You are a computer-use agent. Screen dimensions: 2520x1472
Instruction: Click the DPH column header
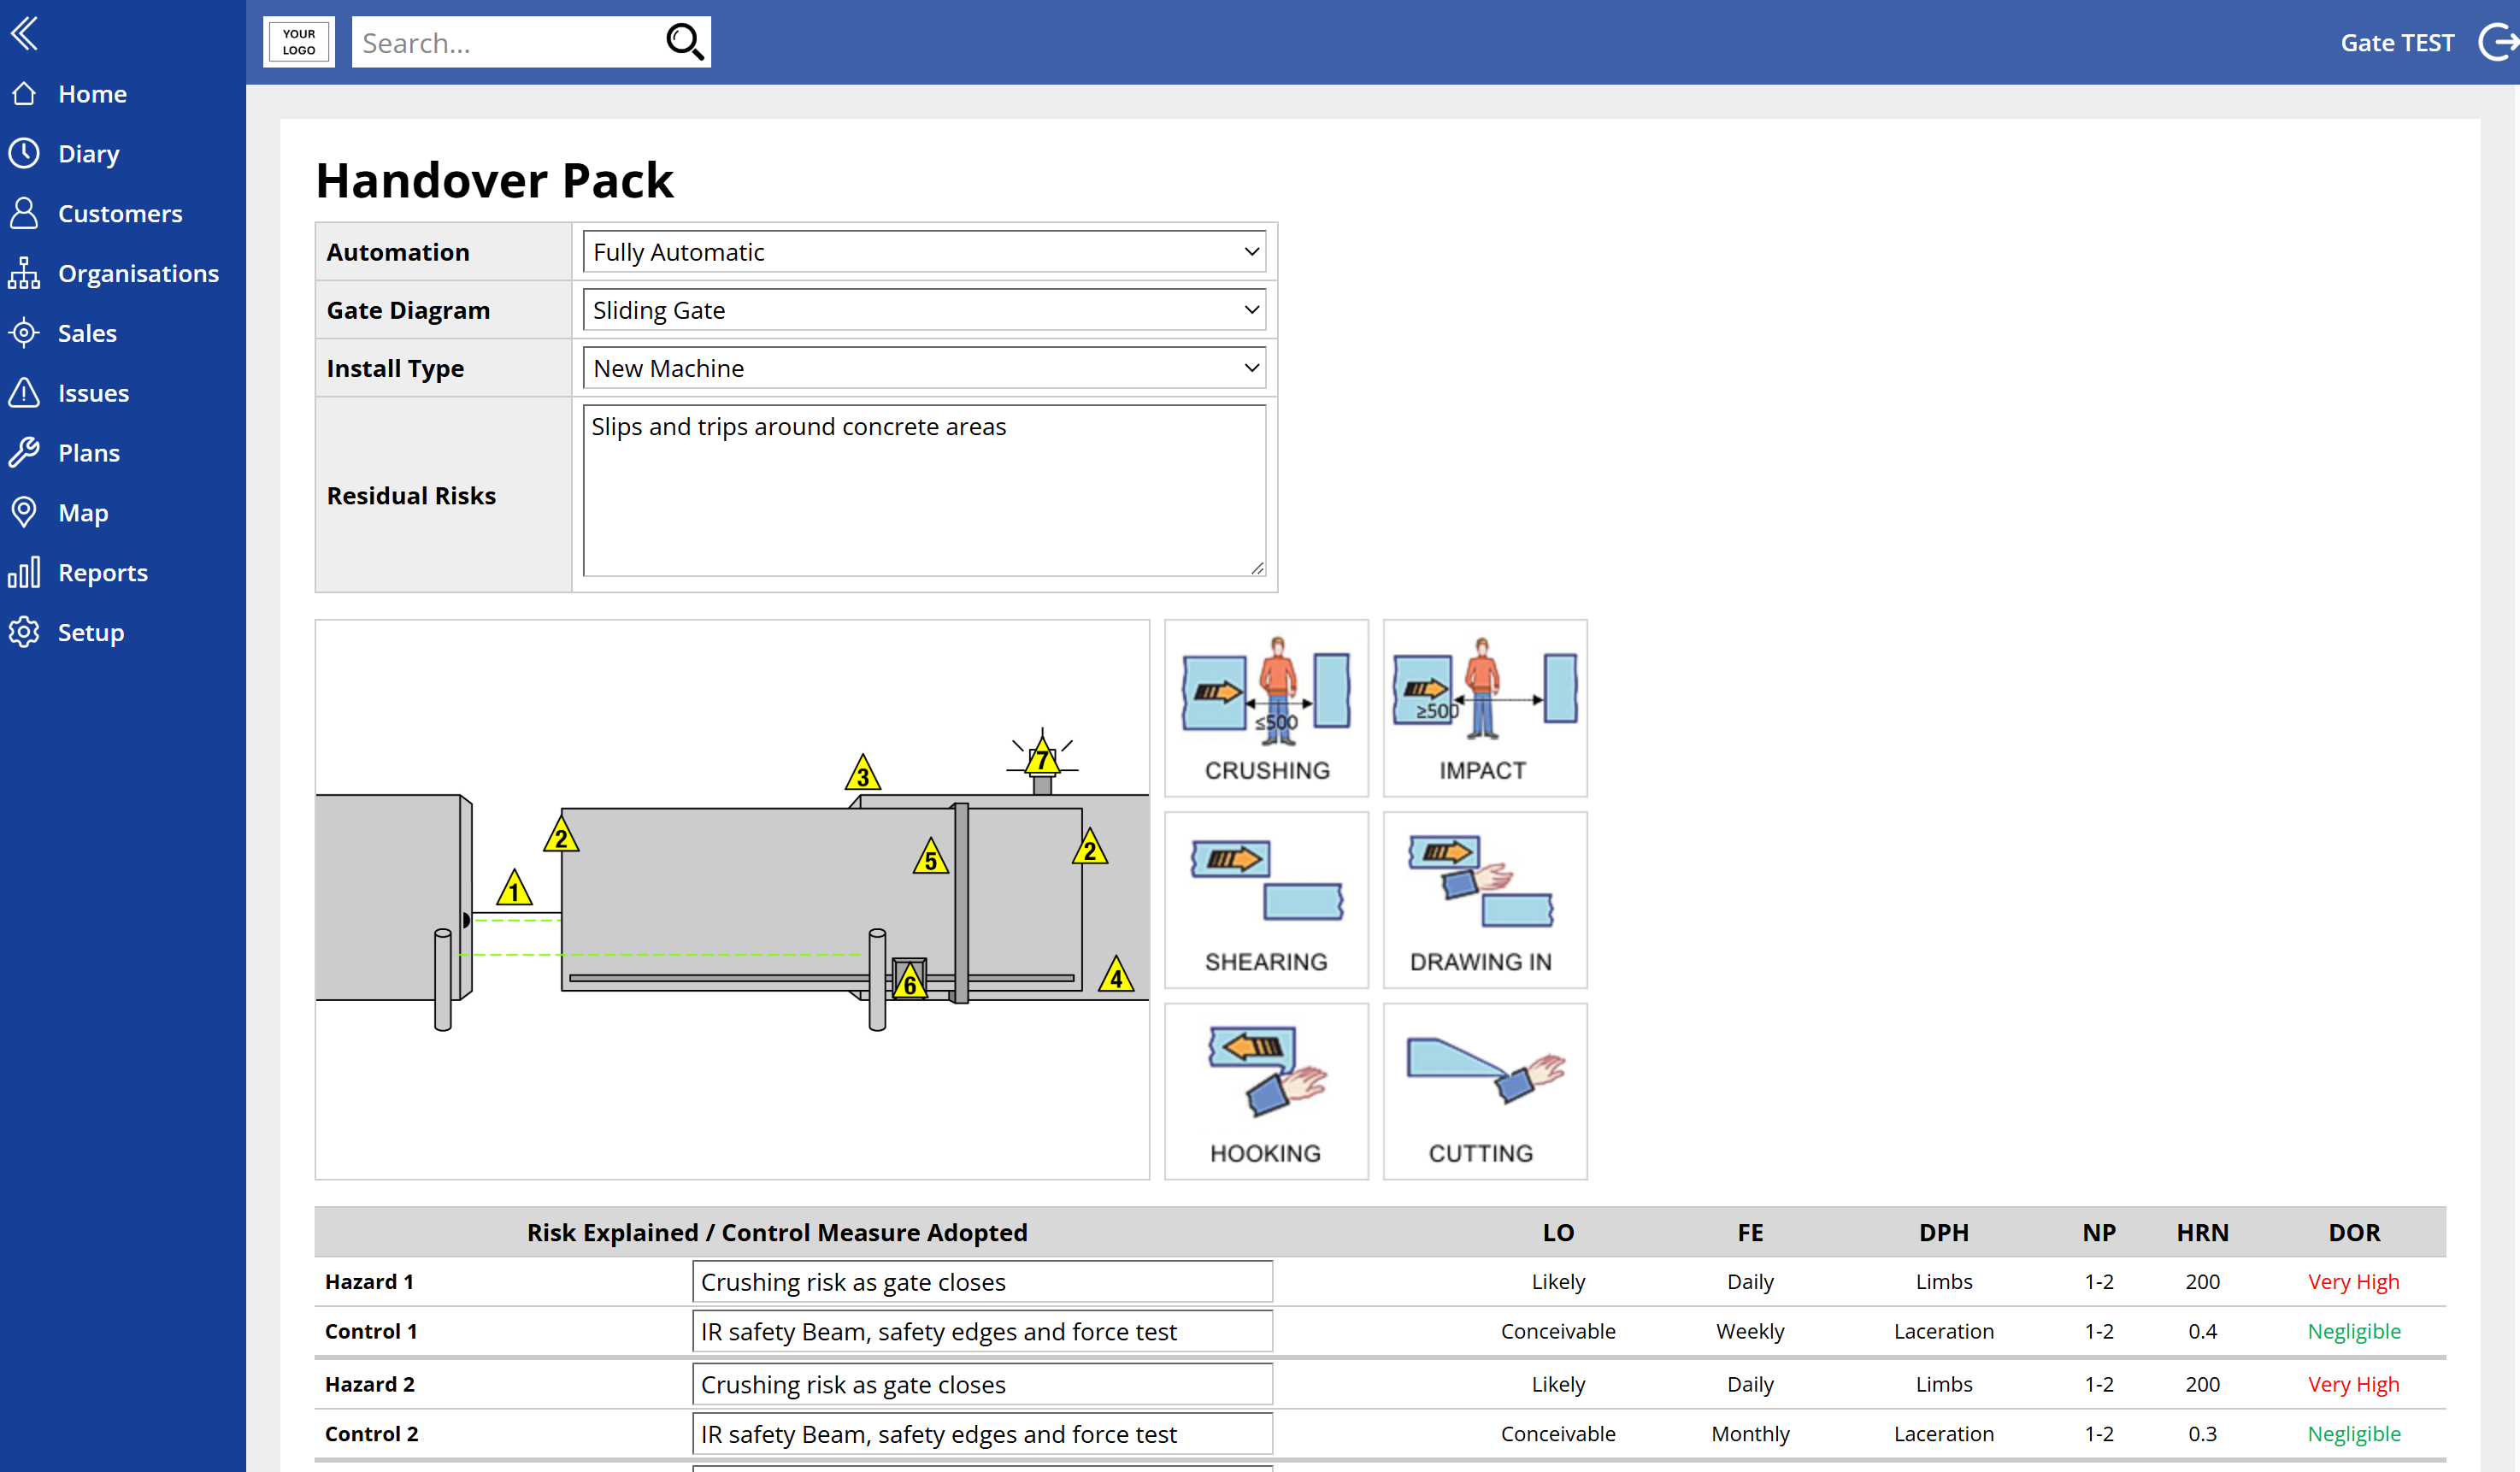[x=1943, y=1232]
